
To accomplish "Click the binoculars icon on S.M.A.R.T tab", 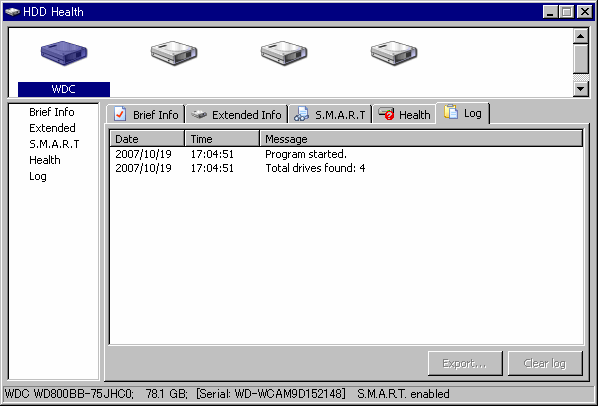I will (302, 114).
